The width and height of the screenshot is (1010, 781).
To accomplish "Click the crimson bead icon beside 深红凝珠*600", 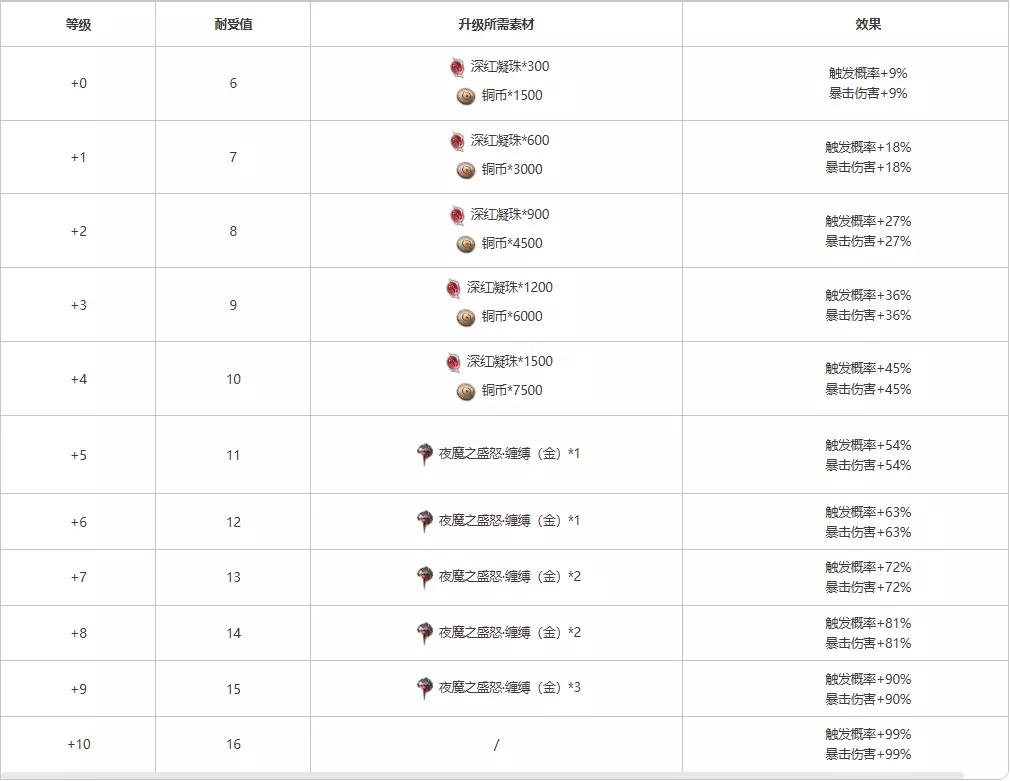I will click(457, 141).
